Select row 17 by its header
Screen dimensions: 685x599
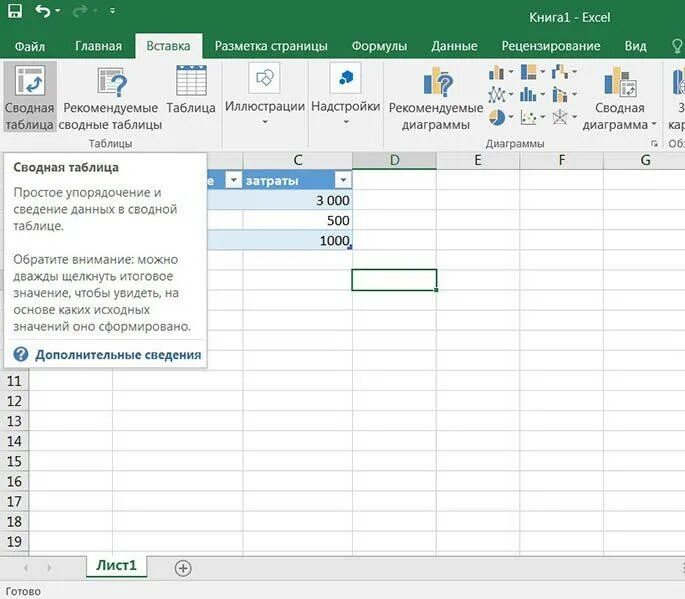pos(14,501)
